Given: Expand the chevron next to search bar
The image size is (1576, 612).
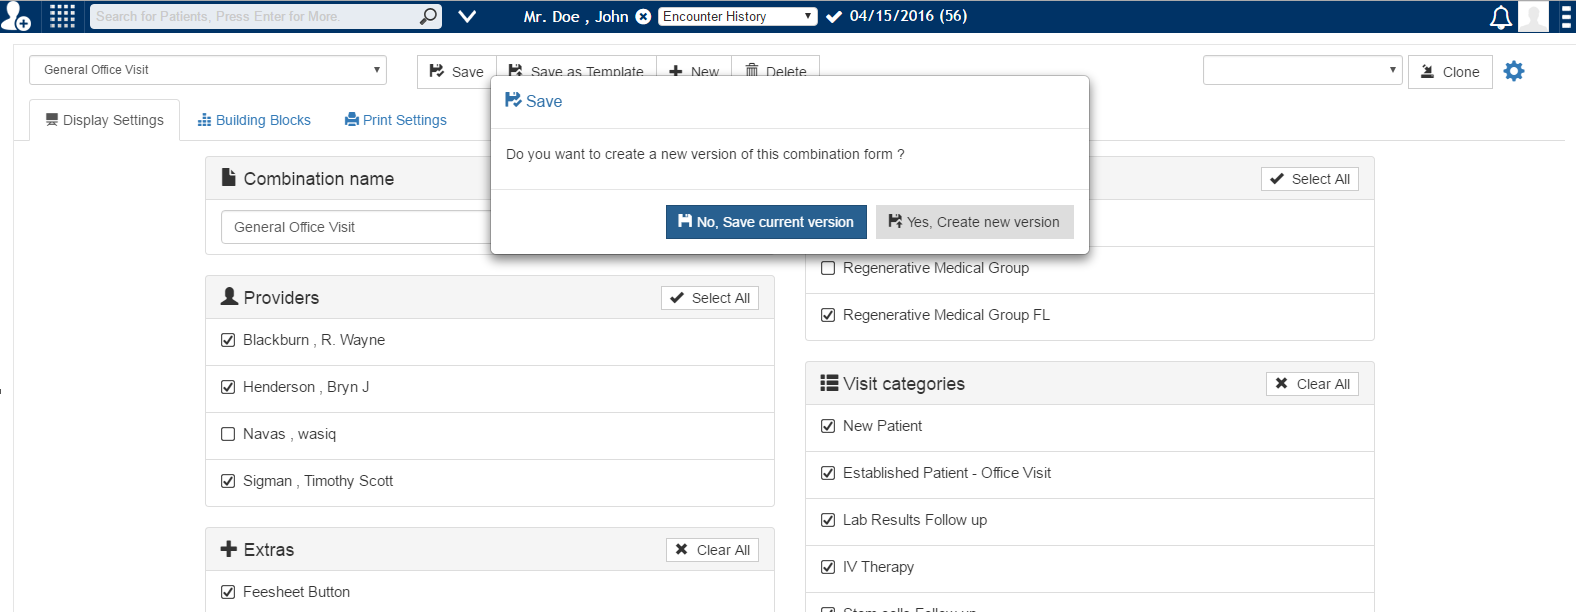Looking at the screenshot, I should (x=467, y=16).
